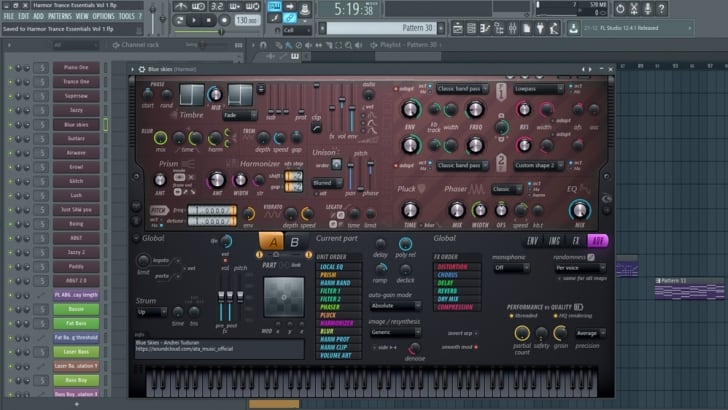Toggle pattern/song mode button
Image resolution: width=728 pixels, height=410 pixels.
pos(179,20)
